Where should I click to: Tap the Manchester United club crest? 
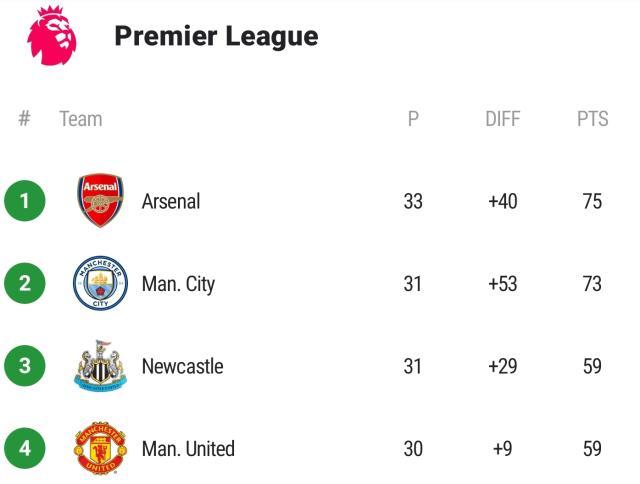point(100,449)
